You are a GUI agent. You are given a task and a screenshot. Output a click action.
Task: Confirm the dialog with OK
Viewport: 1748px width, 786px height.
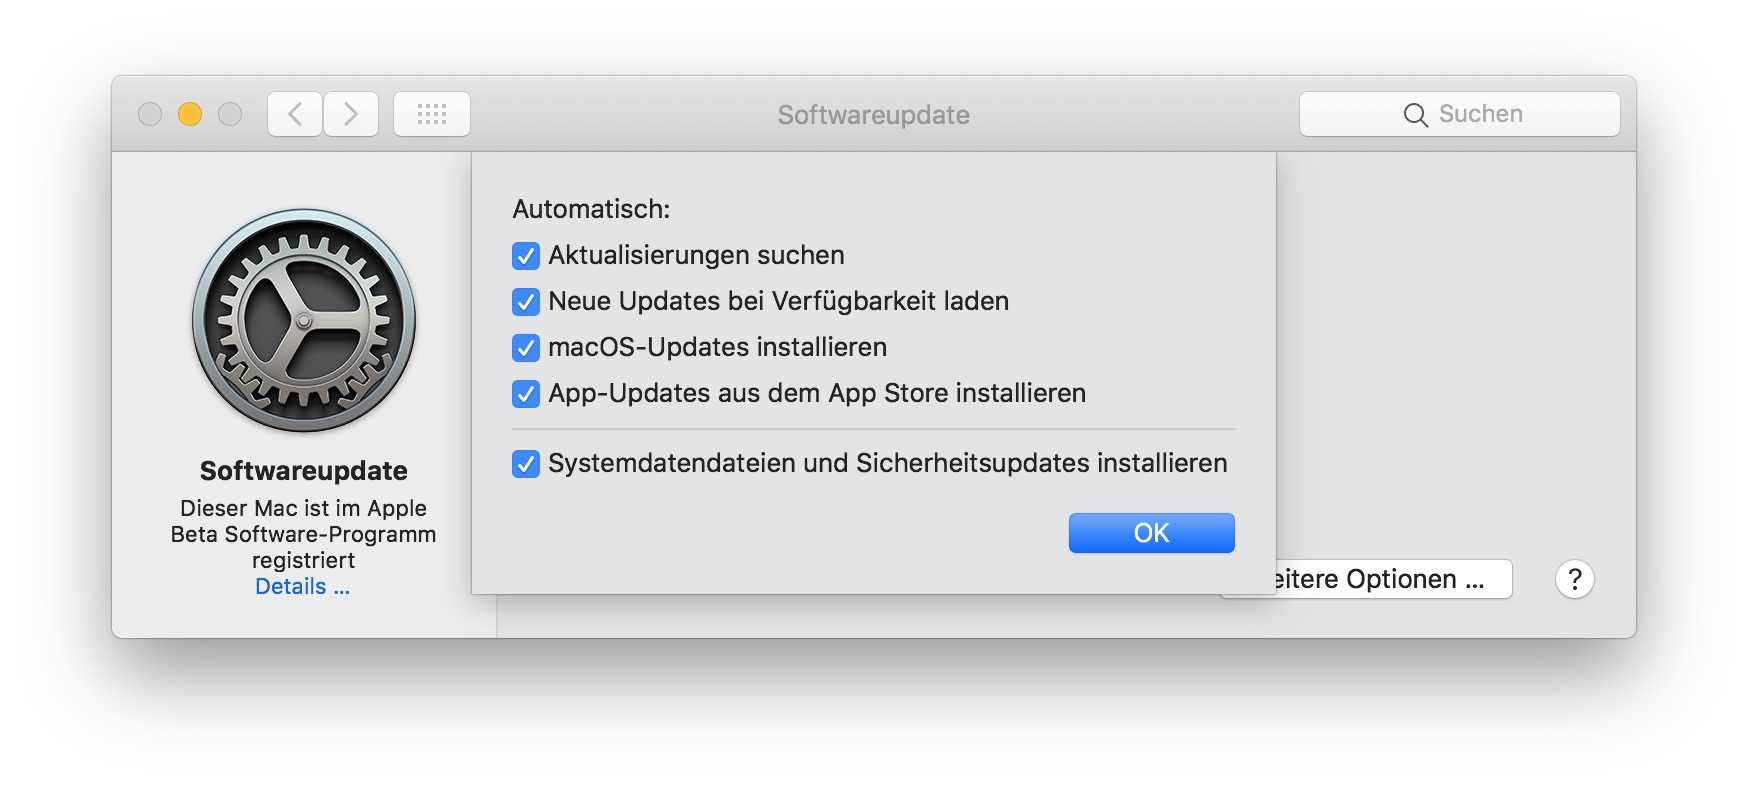(1151, 533)
